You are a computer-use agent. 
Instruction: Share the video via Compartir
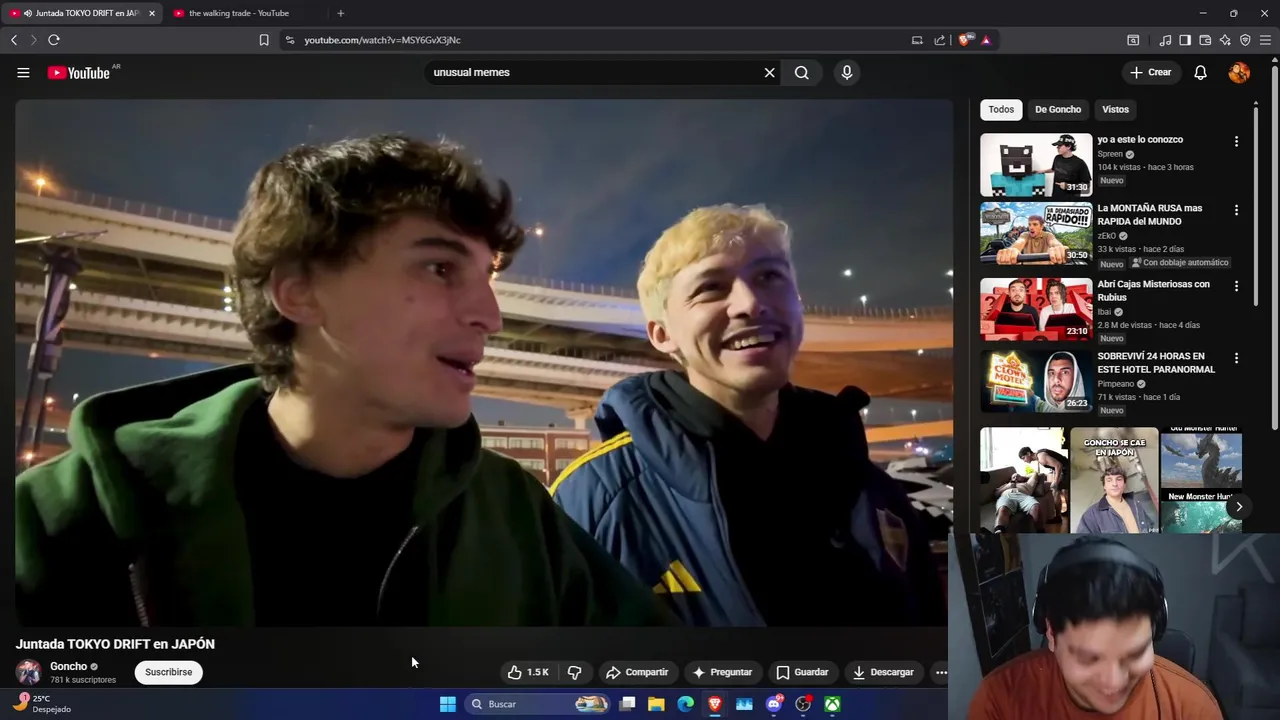point(637,672)
